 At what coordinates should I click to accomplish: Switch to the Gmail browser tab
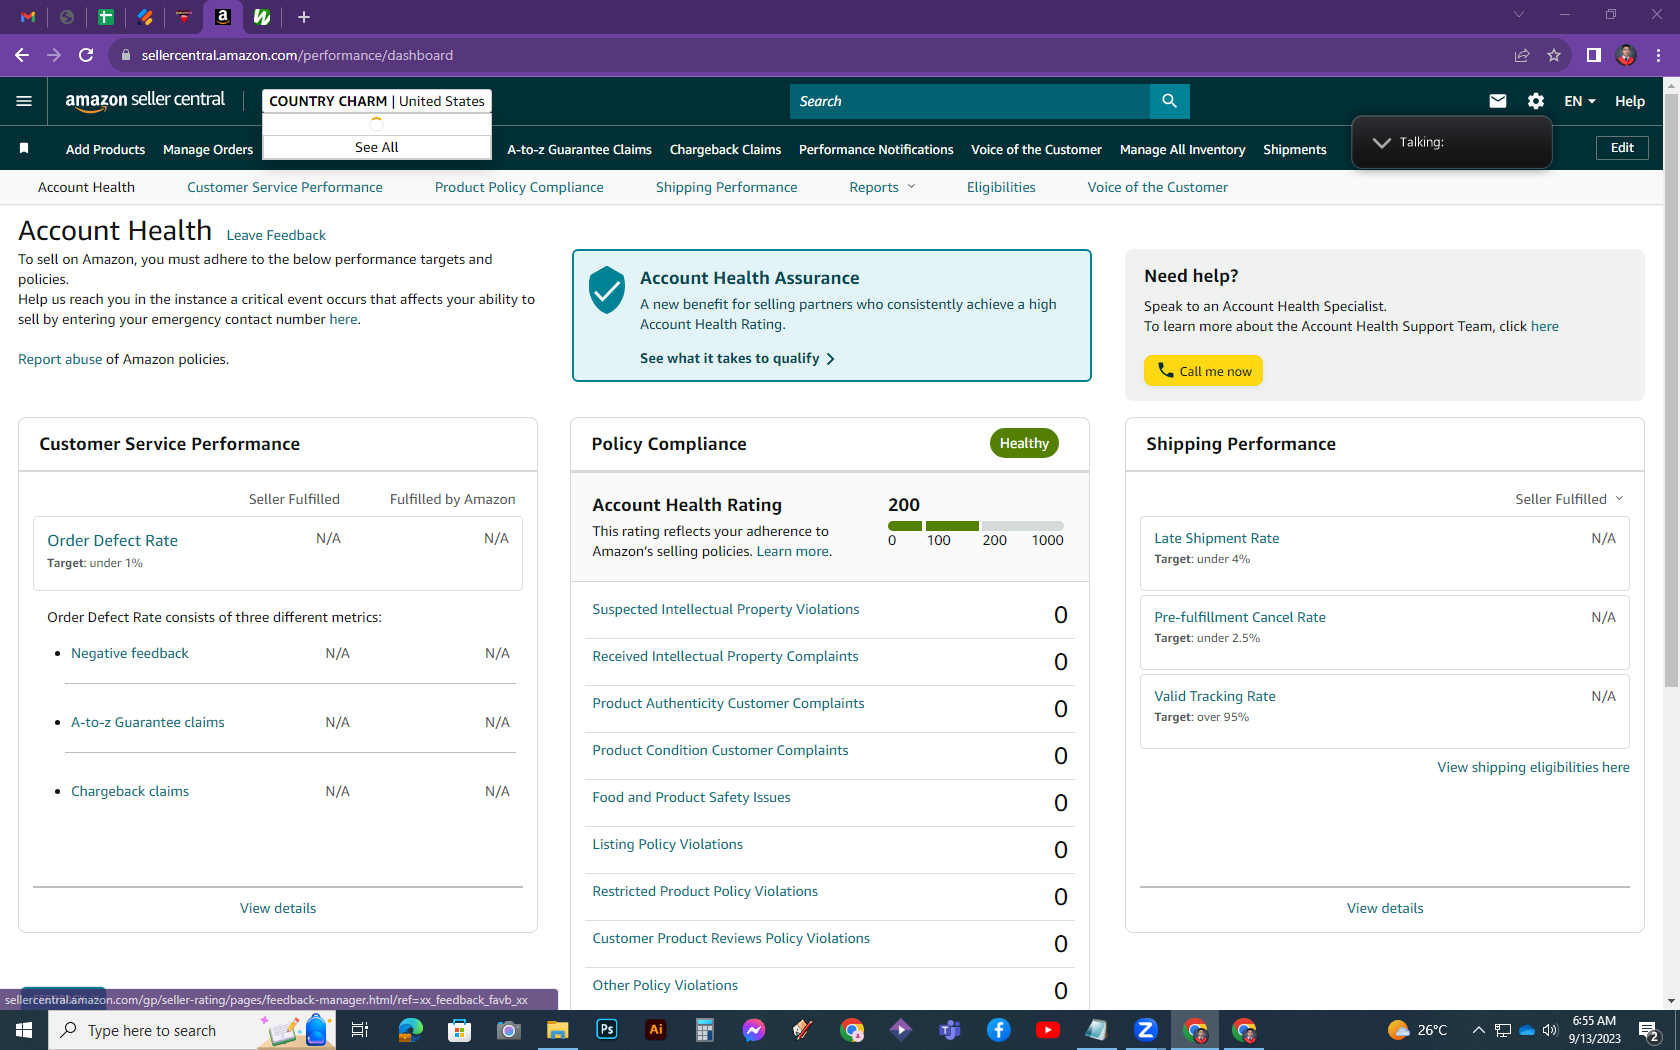click(x=28, y=17)
